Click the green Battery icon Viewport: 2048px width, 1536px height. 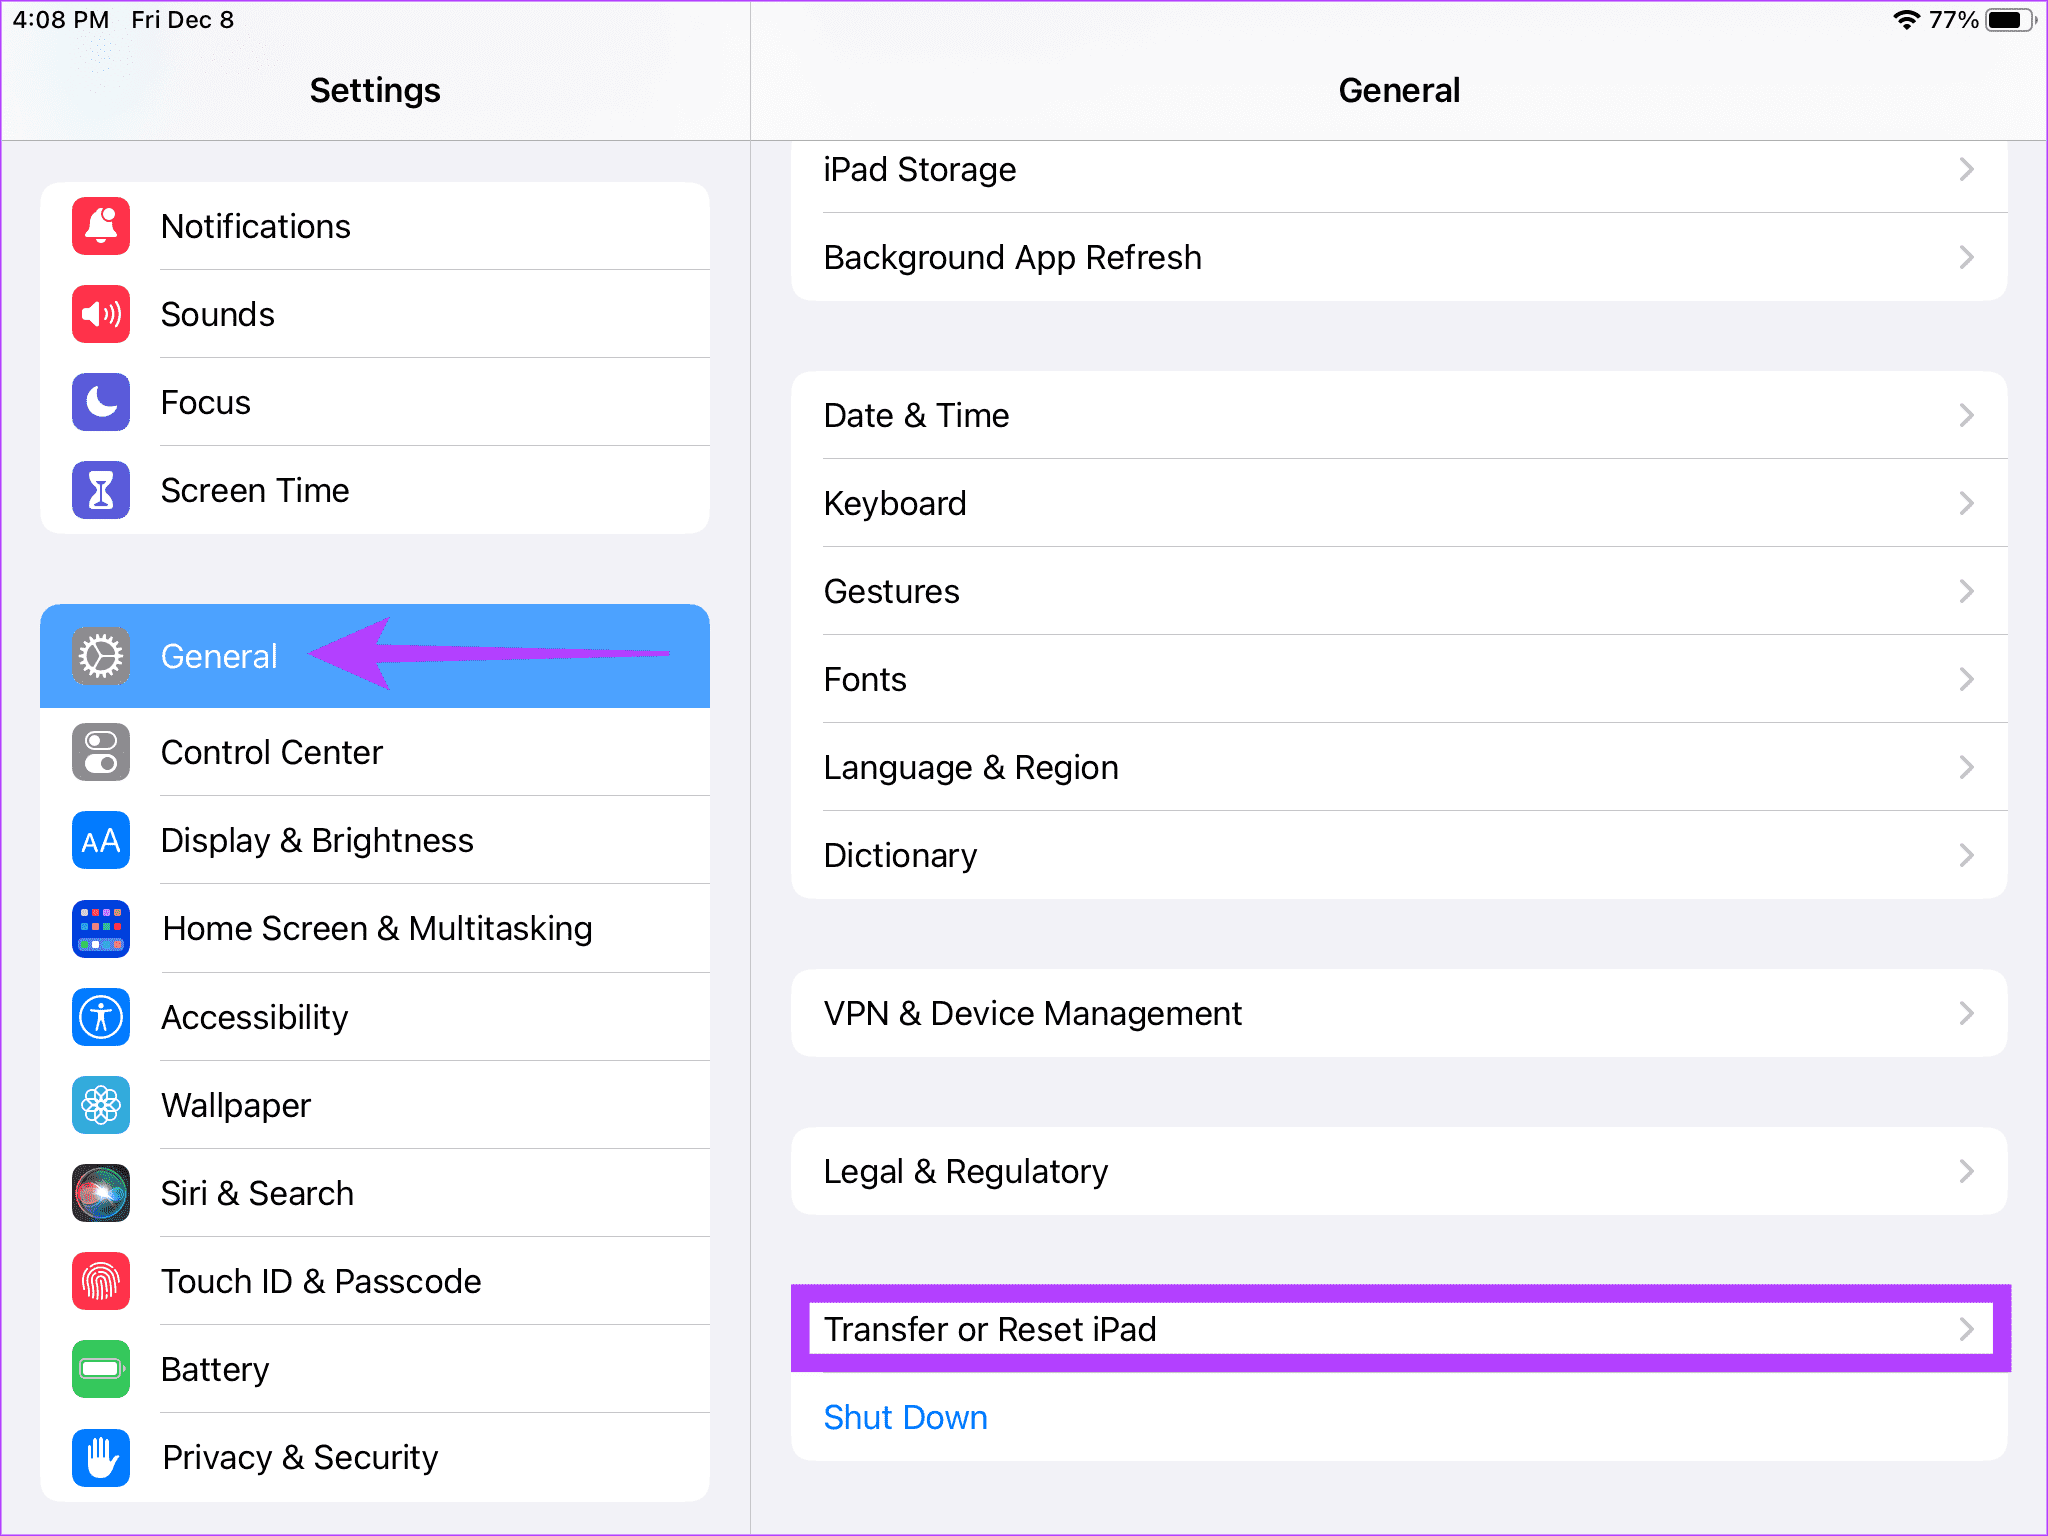(x=100, y=1369)
